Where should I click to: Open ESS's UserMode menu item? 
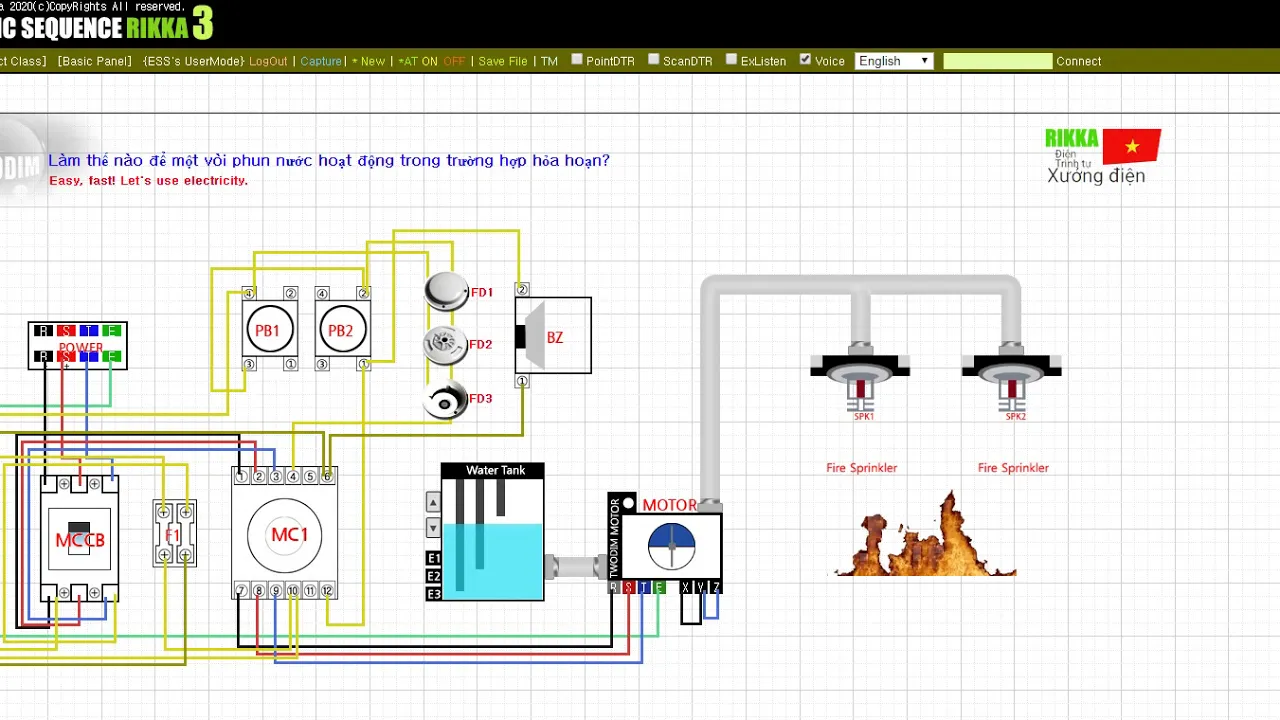point(193,61)
